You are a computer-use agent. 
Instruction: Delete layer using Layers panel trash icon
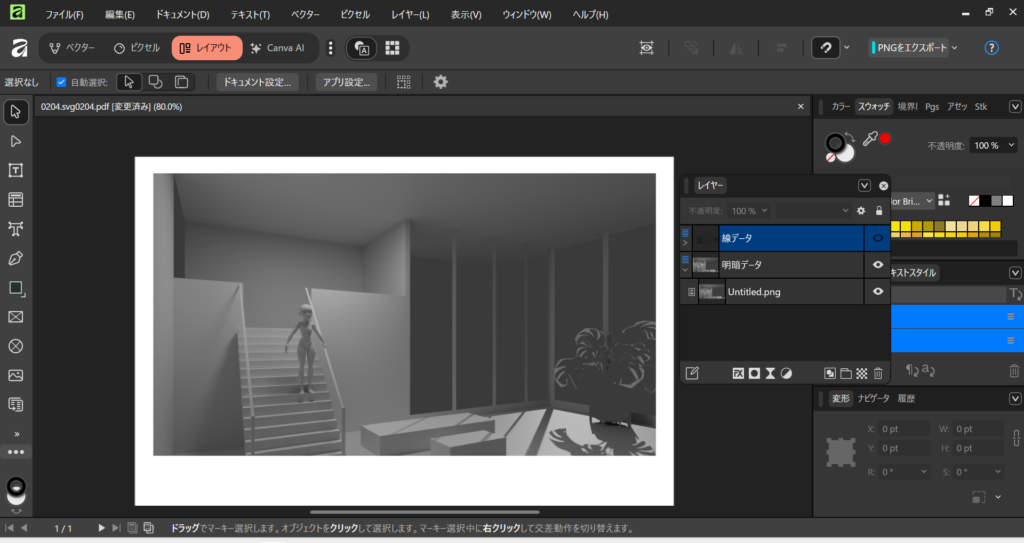click(878, 373)
